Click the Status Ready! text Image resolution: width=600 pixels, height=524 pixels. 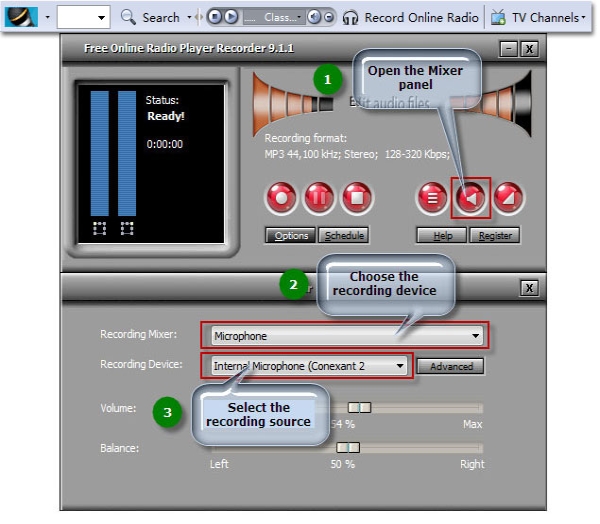tap(166, 116)
